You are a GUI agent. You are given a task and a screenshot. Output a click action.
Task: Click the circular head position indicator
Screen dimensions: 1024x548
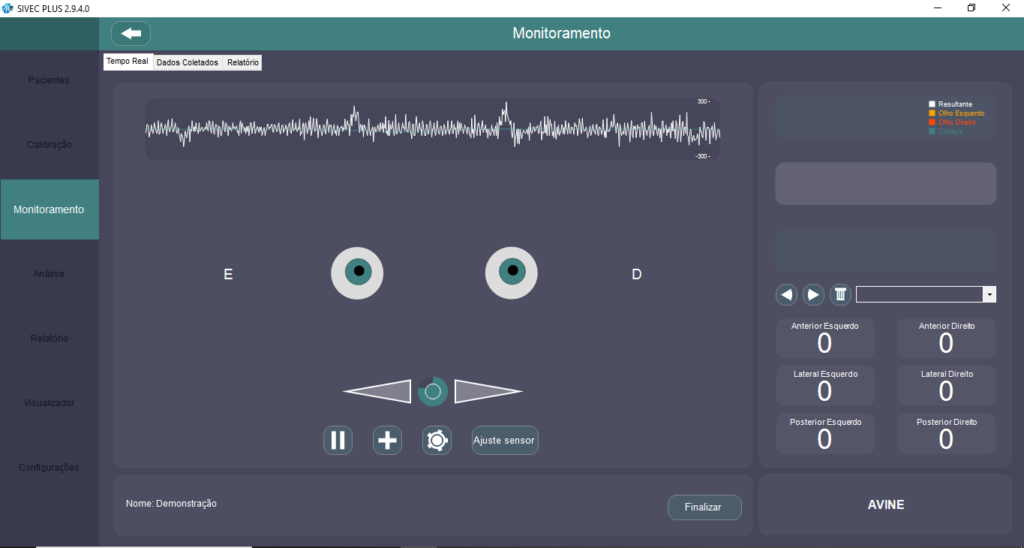(x=433, y=392)
